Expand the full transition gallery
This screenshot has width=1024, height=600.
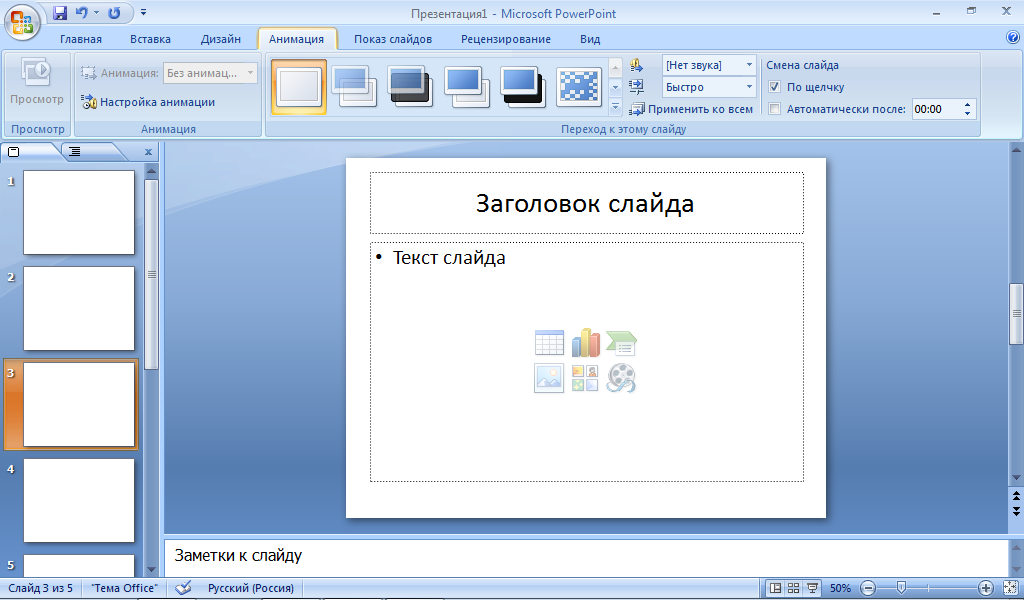click(615, 106)
